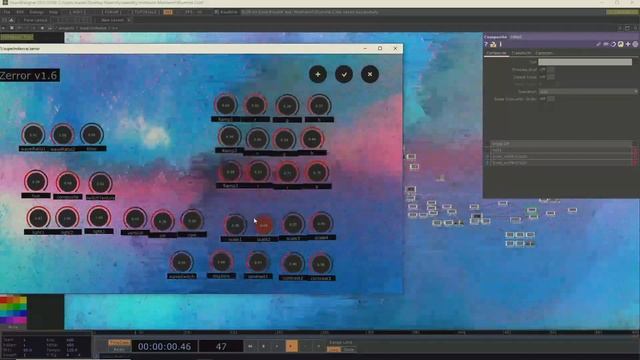Open operator help question-mark icon

pos(486,44)
